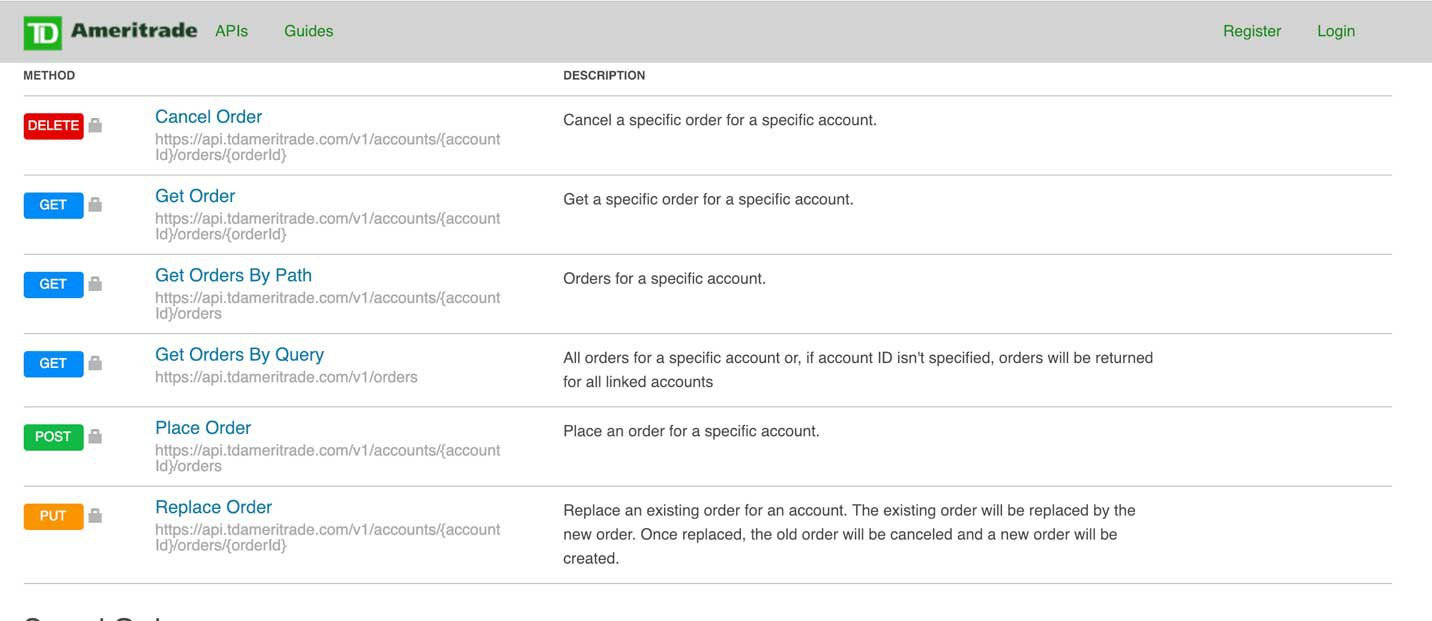1432x621 pixels.
Task: Click the Replace Order endpoint URL
Action: click(x=328, y=537)
